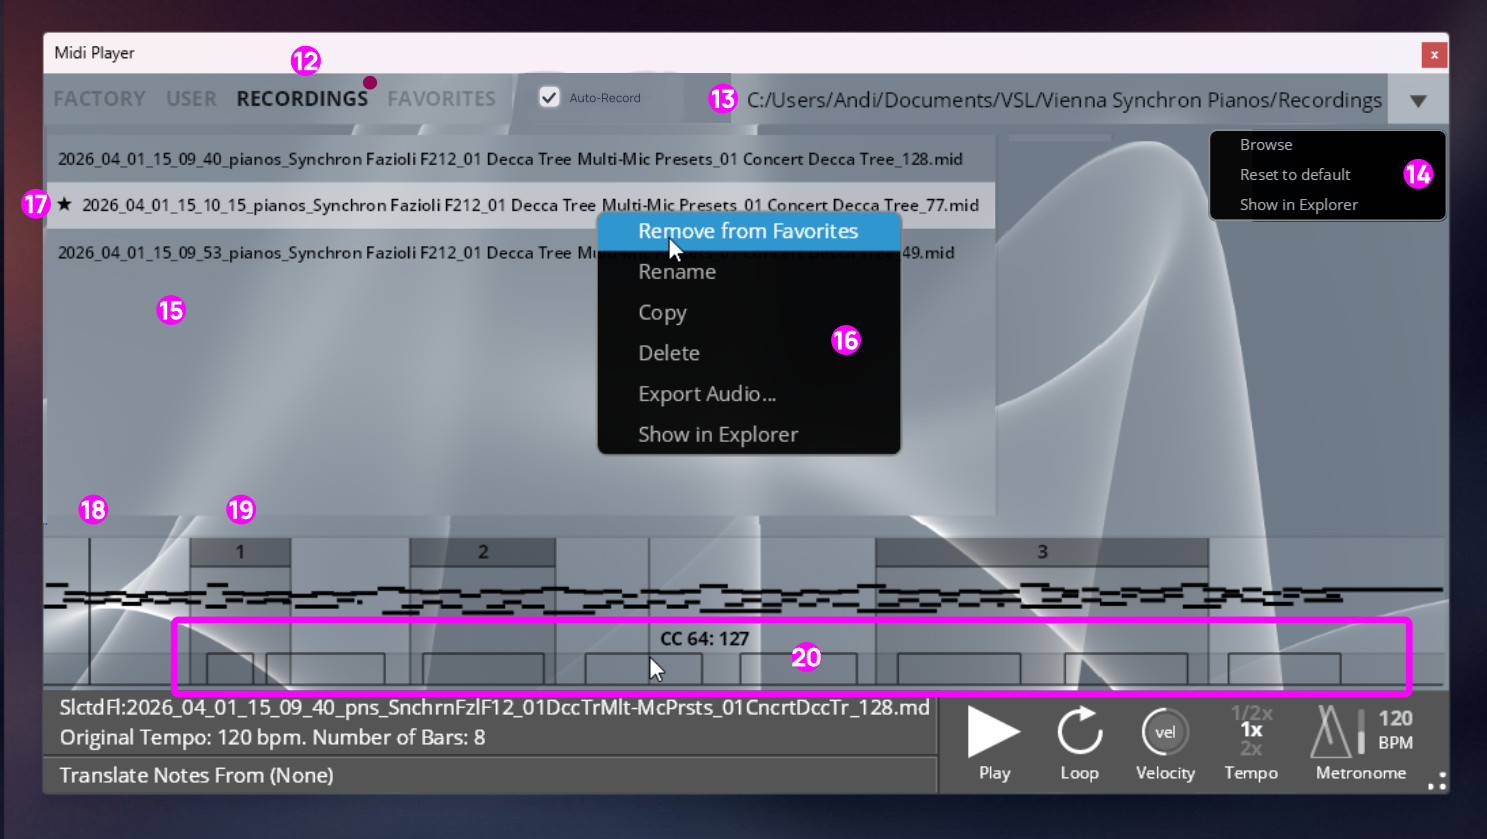Close the Midi Player window
Viewport: 1487px width, 839px height.
[x=1433, y=55]
